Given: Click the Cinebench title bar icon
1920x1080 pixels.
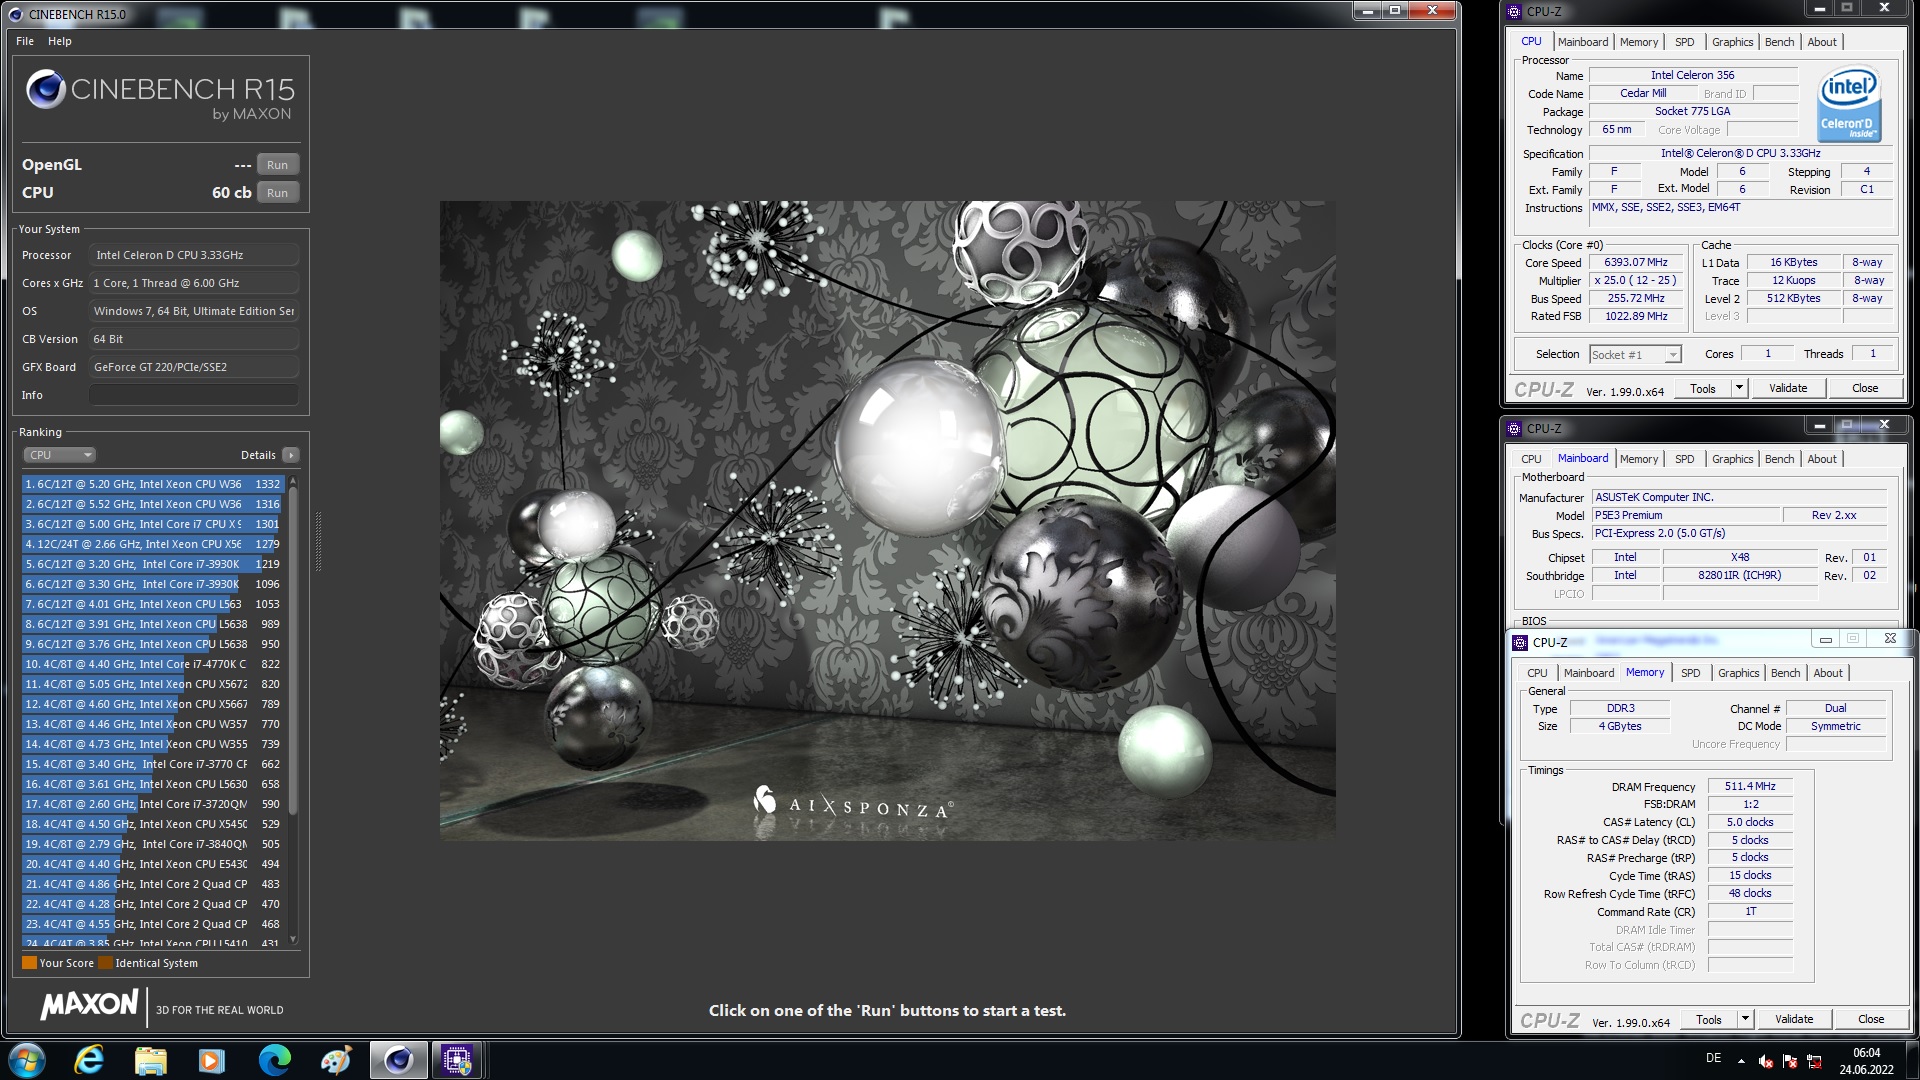Looking at the screenshot, I should pos(15,14).
